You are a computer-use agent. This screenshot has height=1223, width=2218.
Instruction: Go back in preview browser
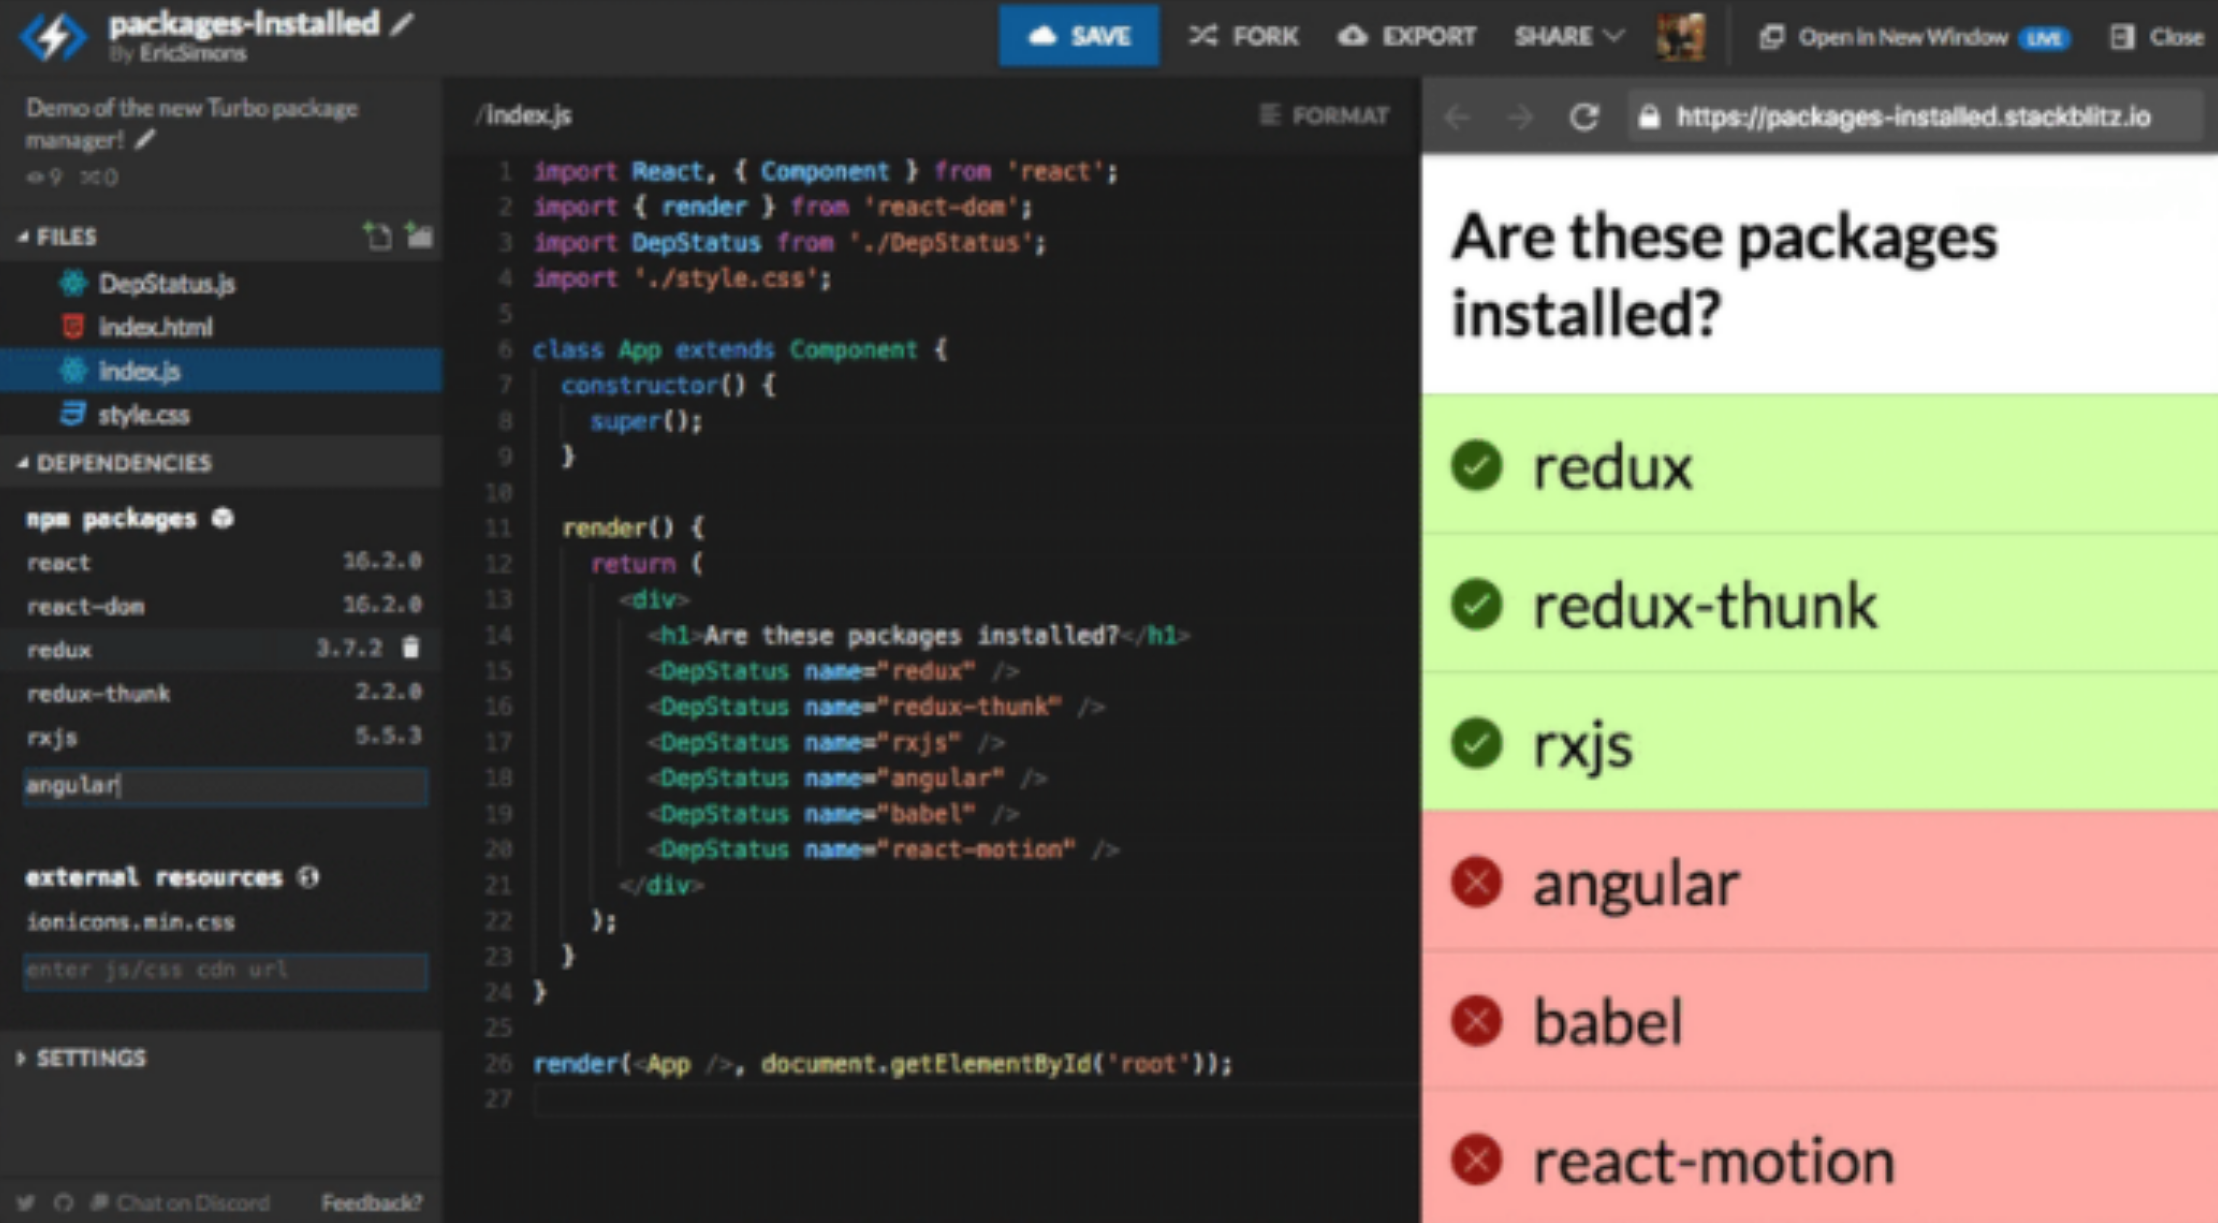pyautogui.click(x=1457, y=117)
